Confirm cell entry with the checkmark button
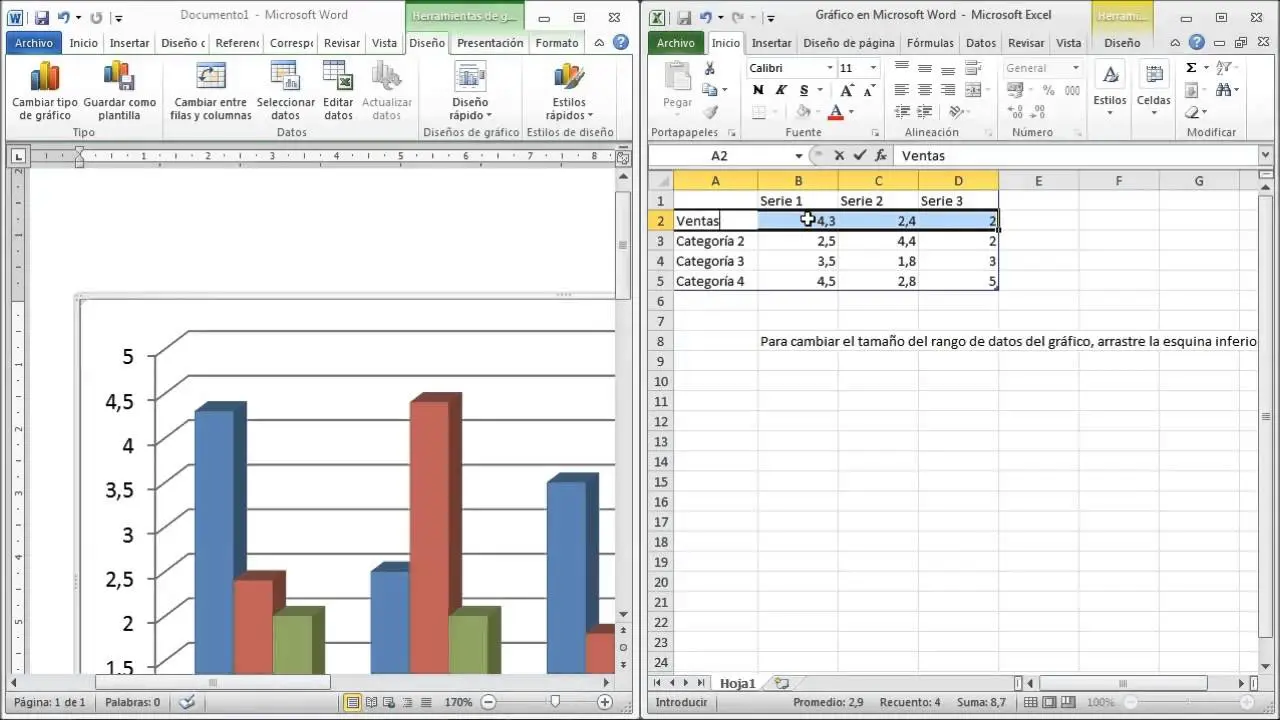 [857, 155]
